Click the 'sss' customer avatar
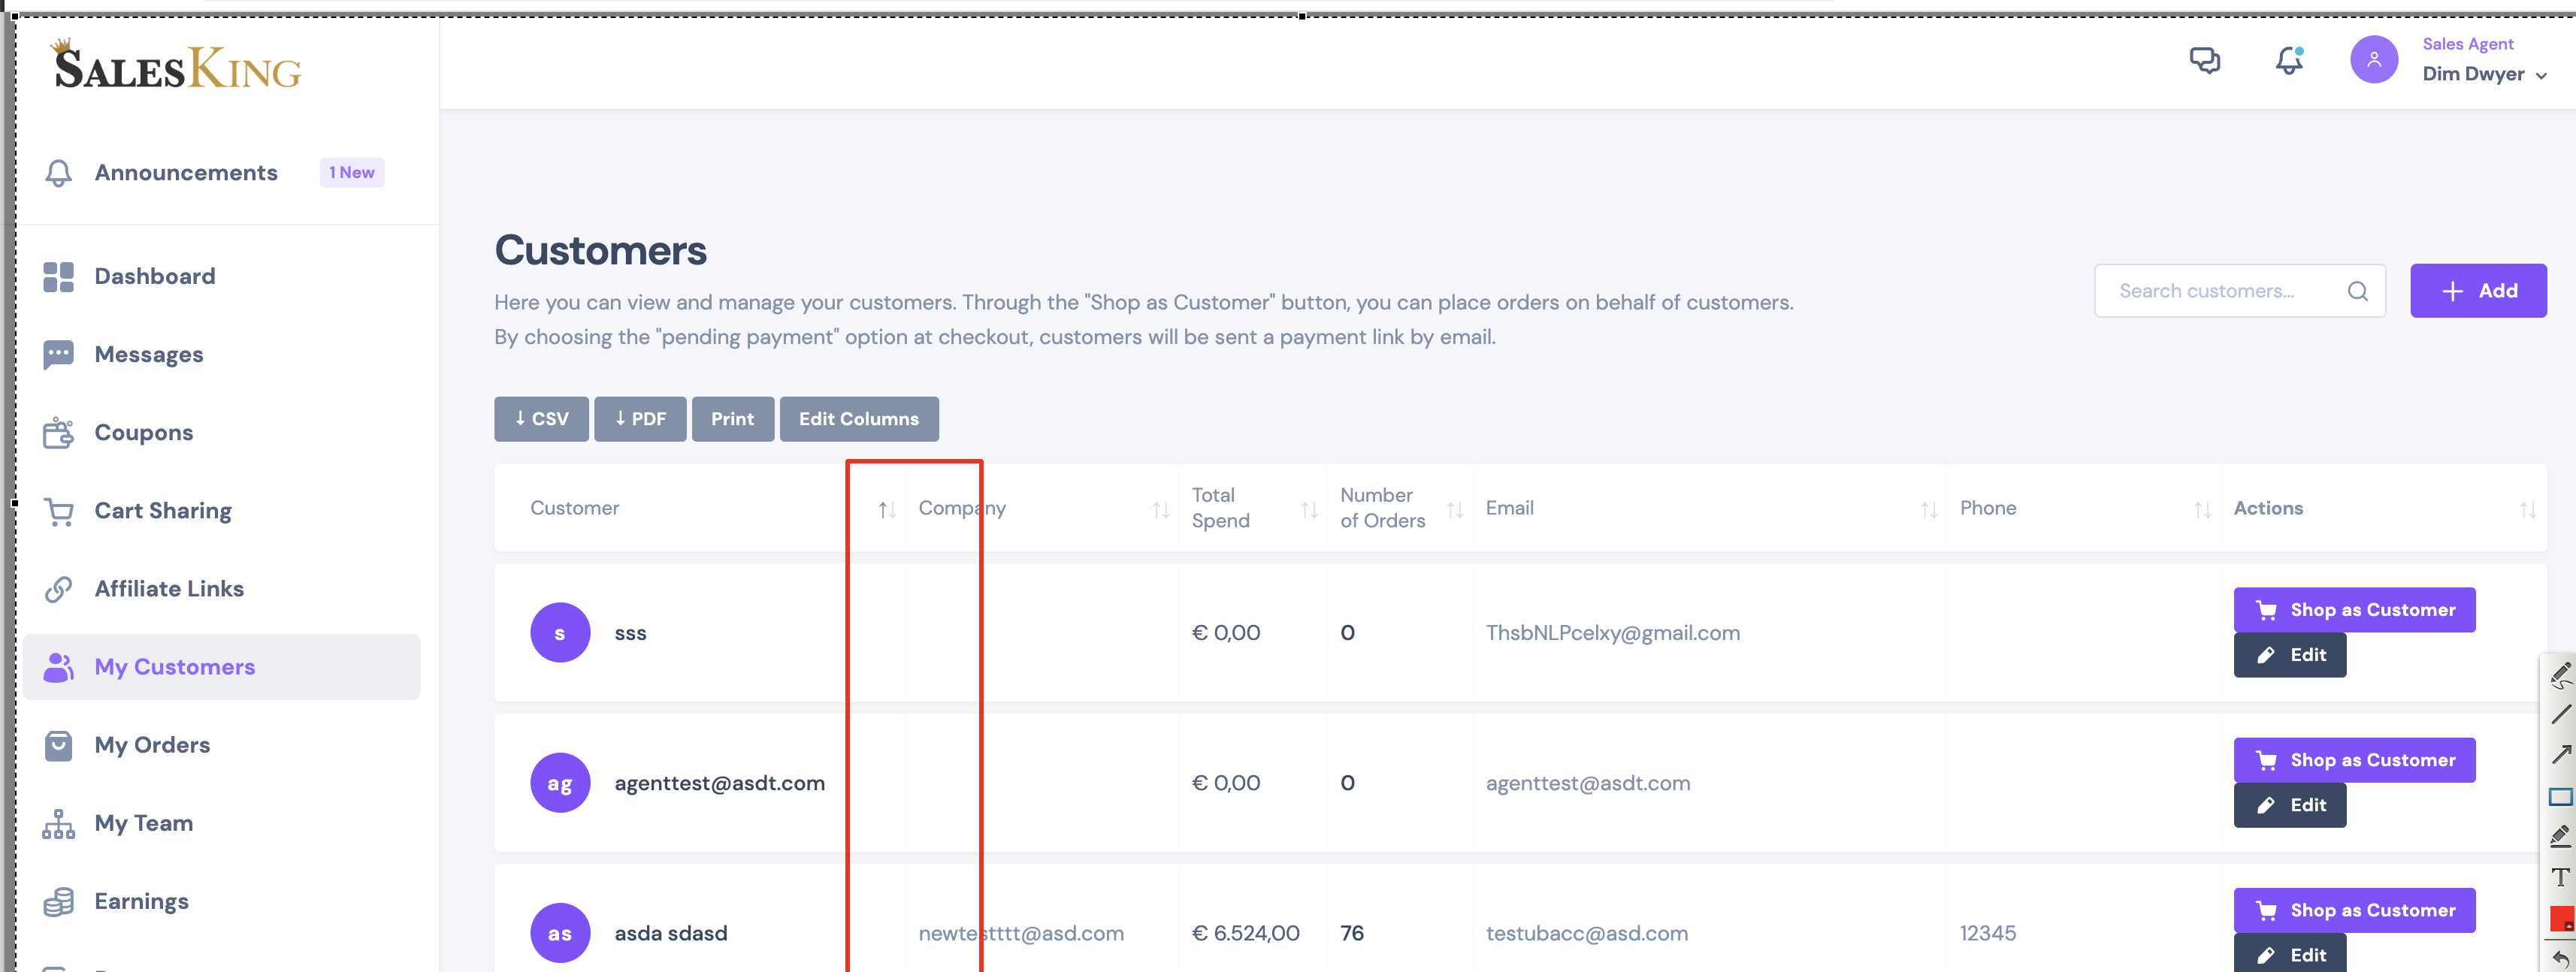Image resolution: width=2576 pixels, height=972 pixels. pos(559,632)
